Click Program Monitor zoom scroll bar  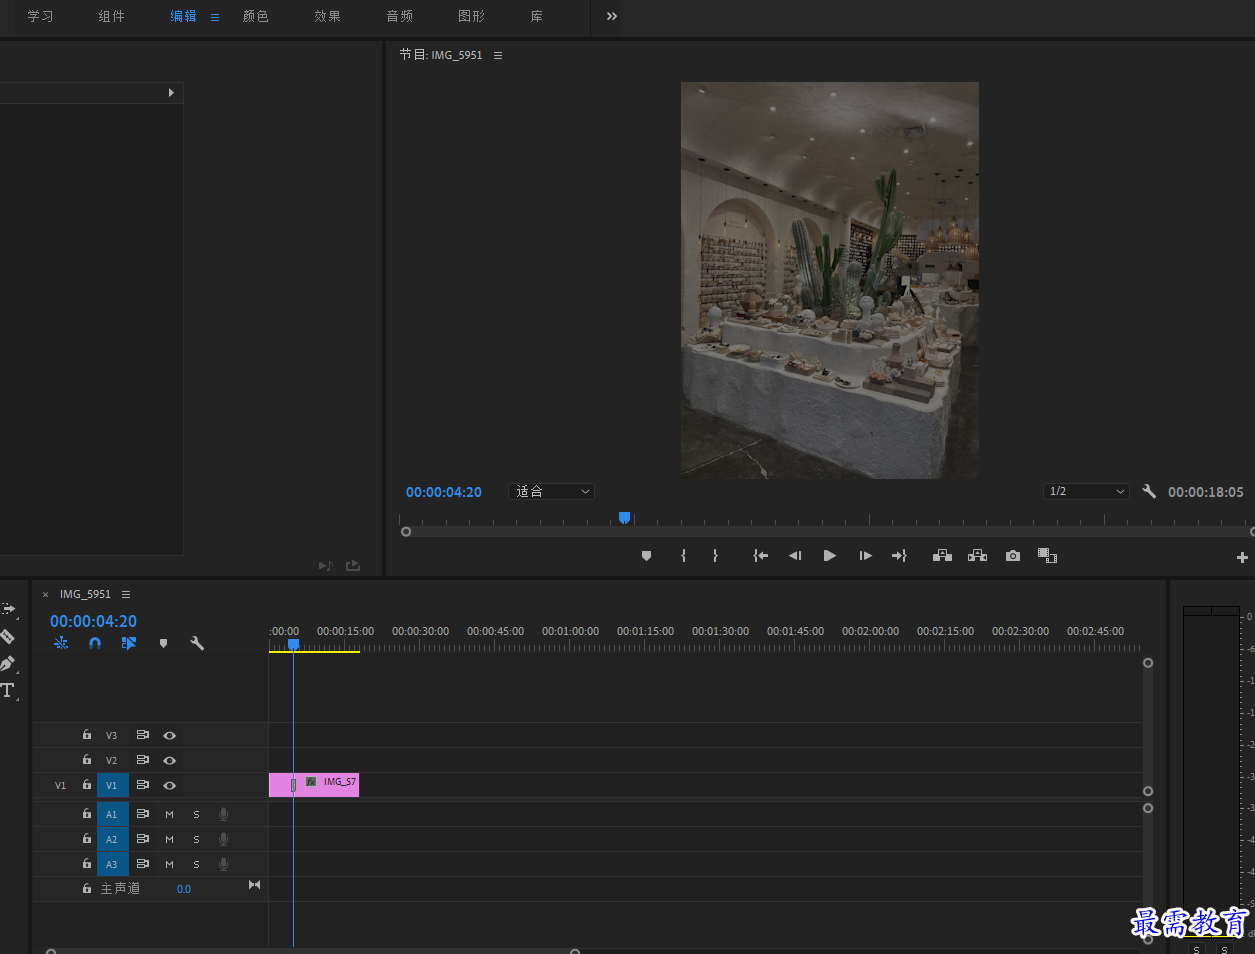(827, 532)
